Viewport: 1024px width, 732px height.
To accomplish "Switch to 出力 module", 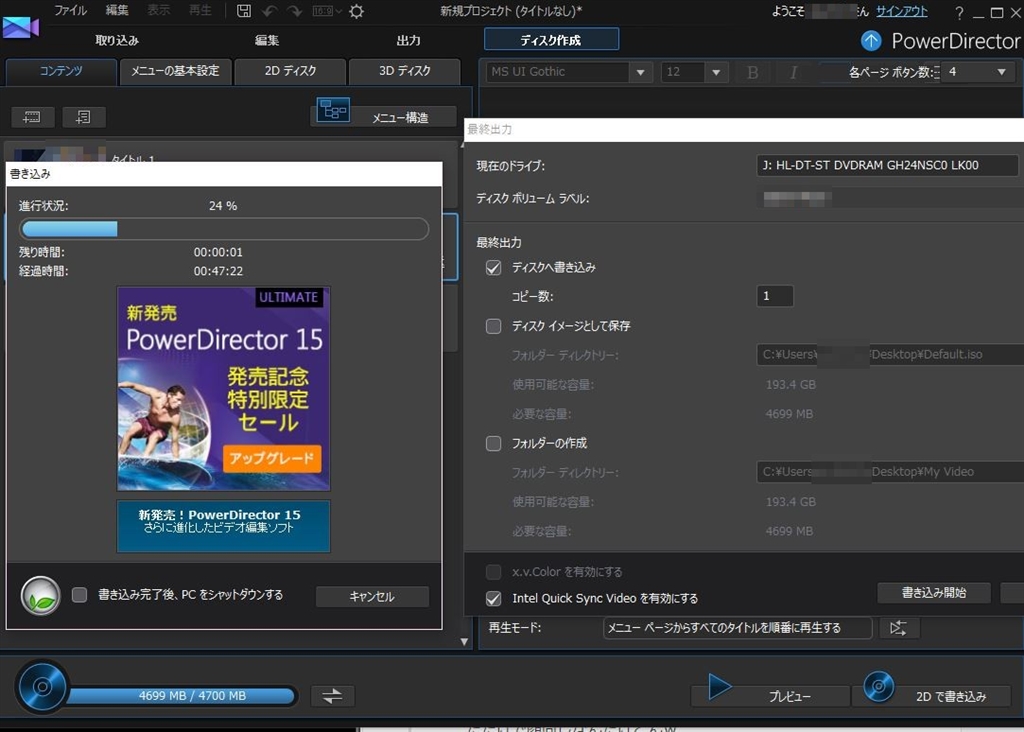I will pos(408,40).
